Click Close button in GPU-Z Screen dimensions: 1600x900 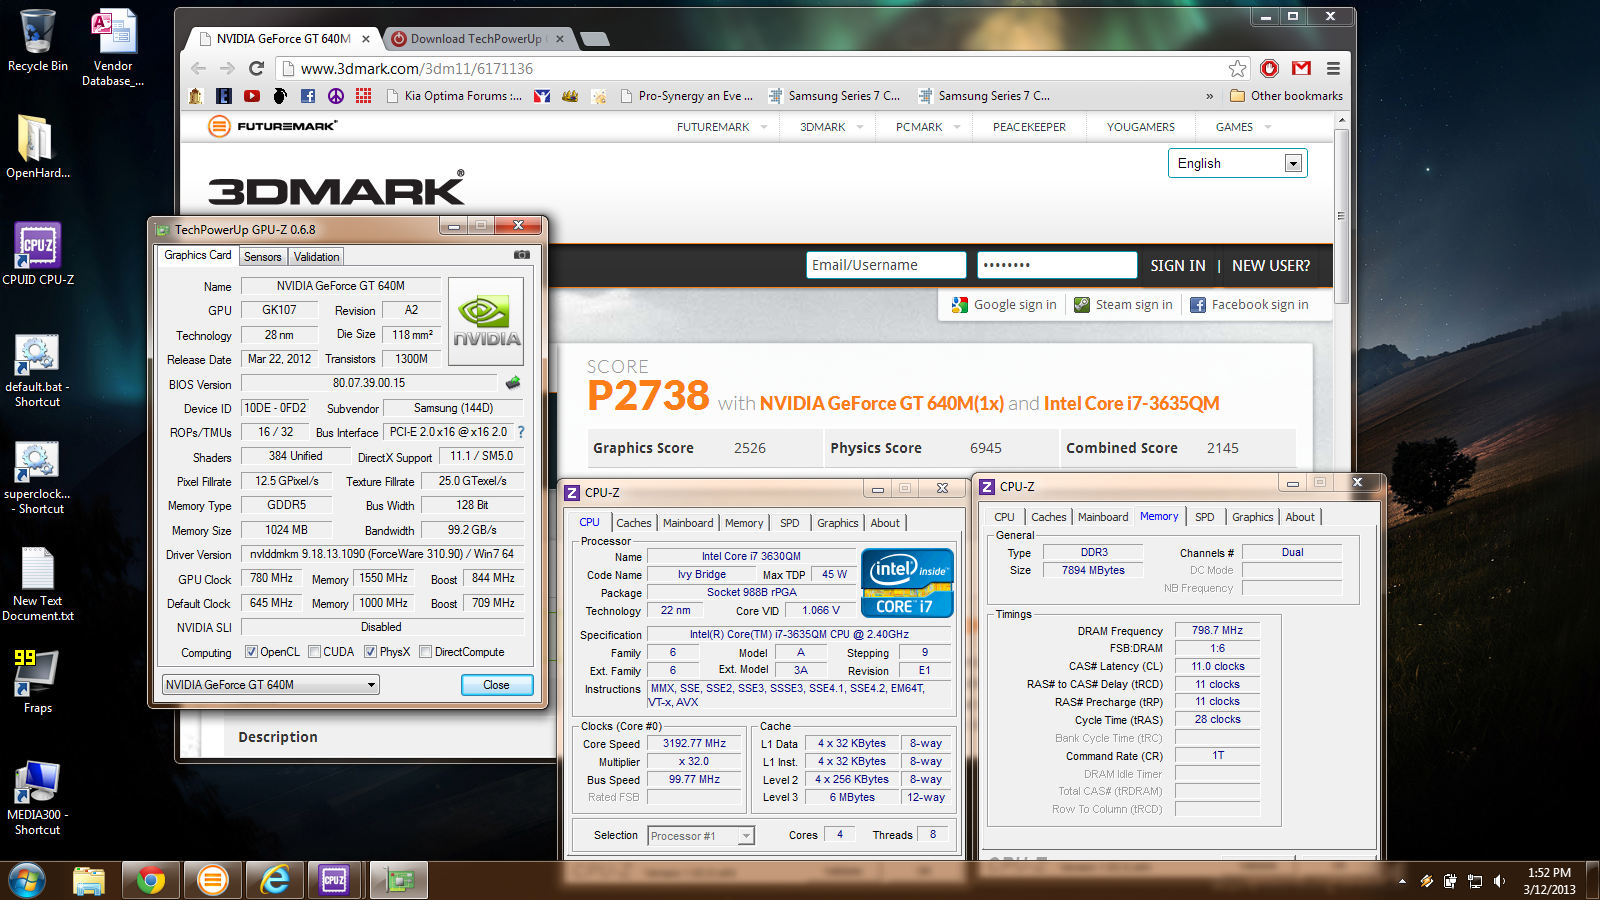click(496, 685)
